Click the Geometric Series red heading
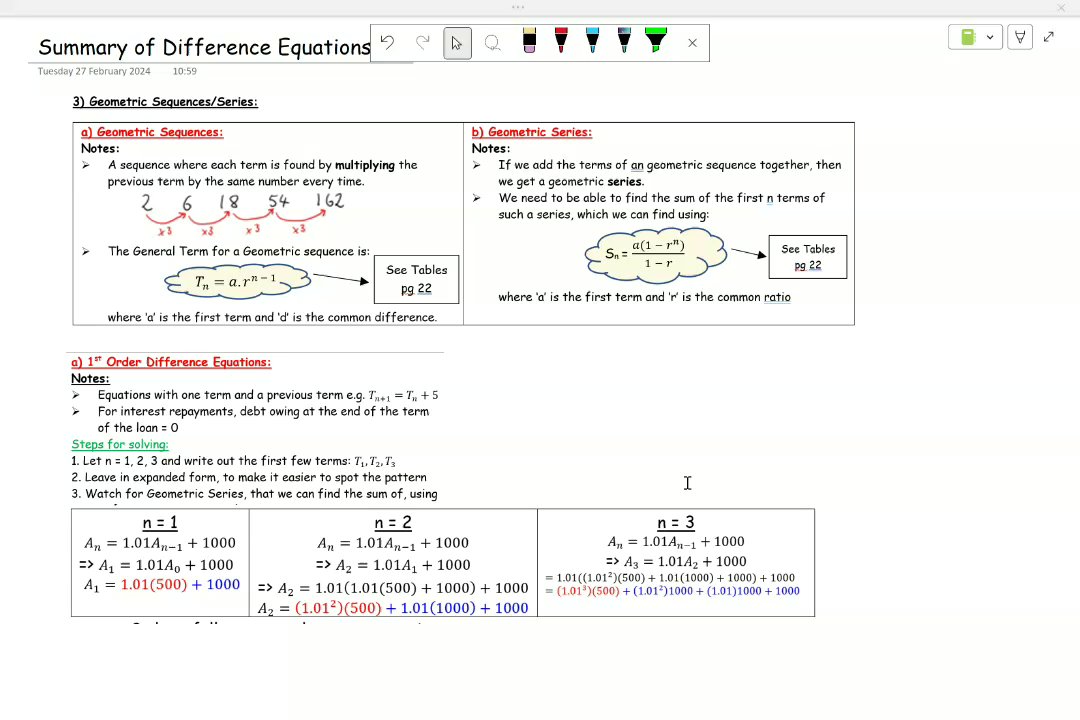This screenshot has width=1080, height=720. tap(531, 132)
